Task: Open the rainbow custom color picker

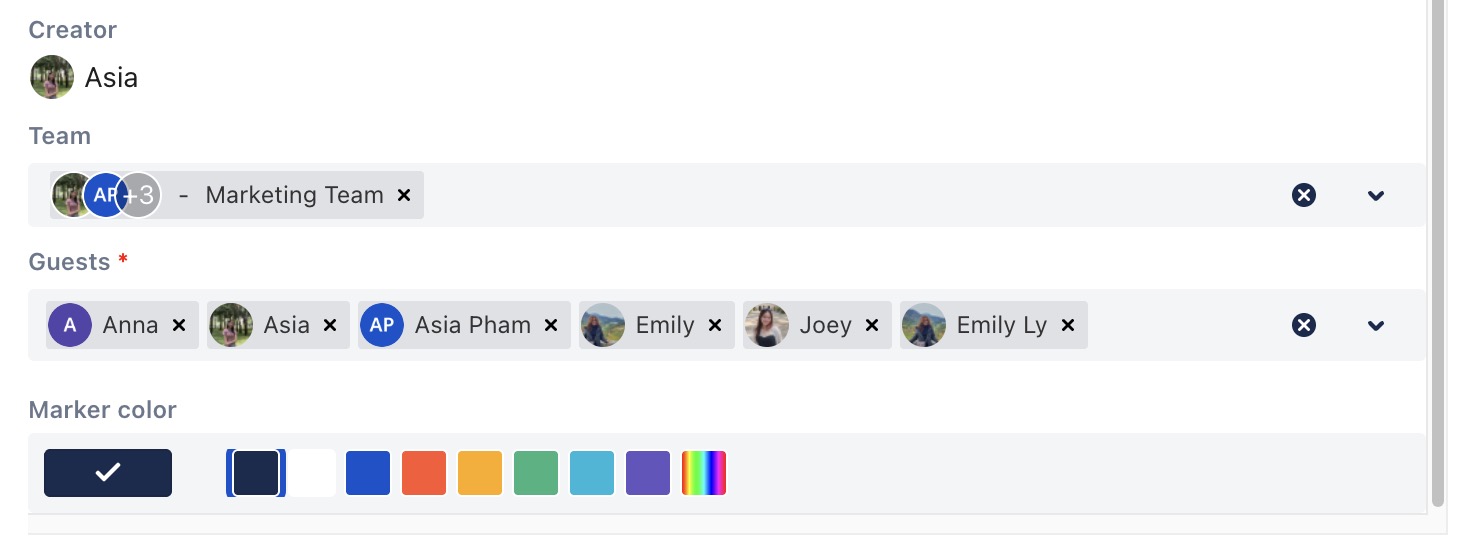Action: tap(704, 473)
